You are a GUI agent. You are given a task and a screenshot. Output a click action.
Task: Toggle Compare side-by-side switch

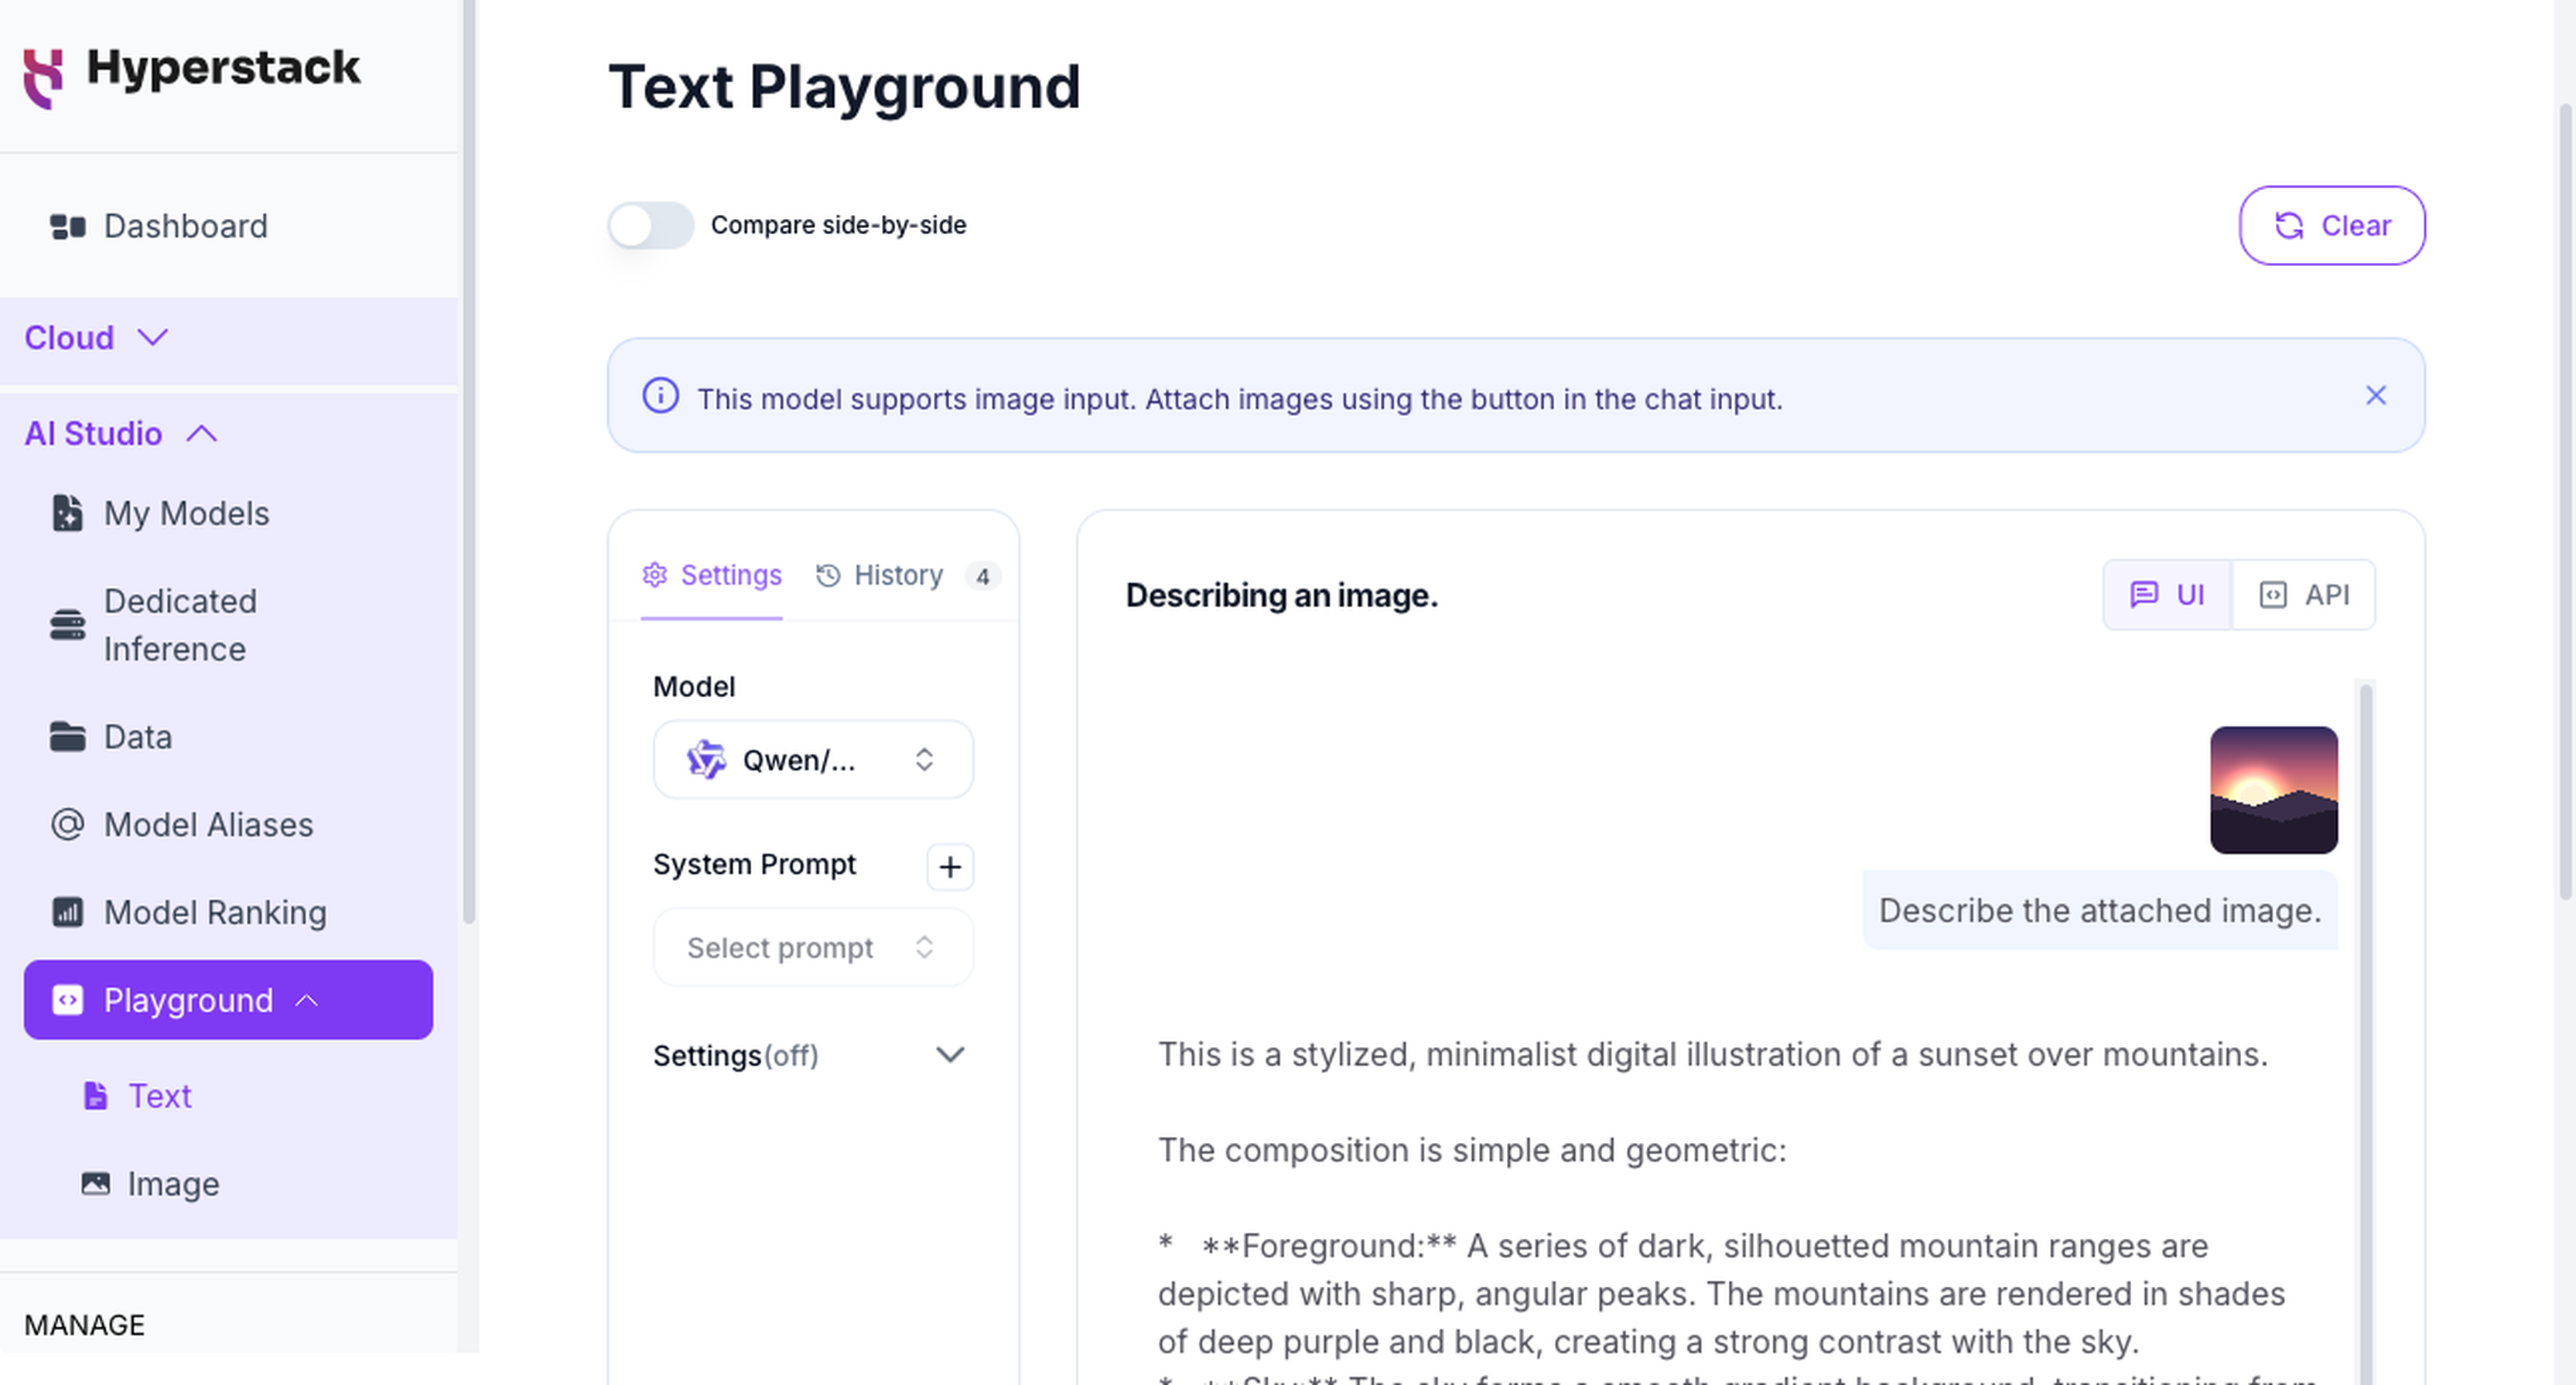(651, 225)
